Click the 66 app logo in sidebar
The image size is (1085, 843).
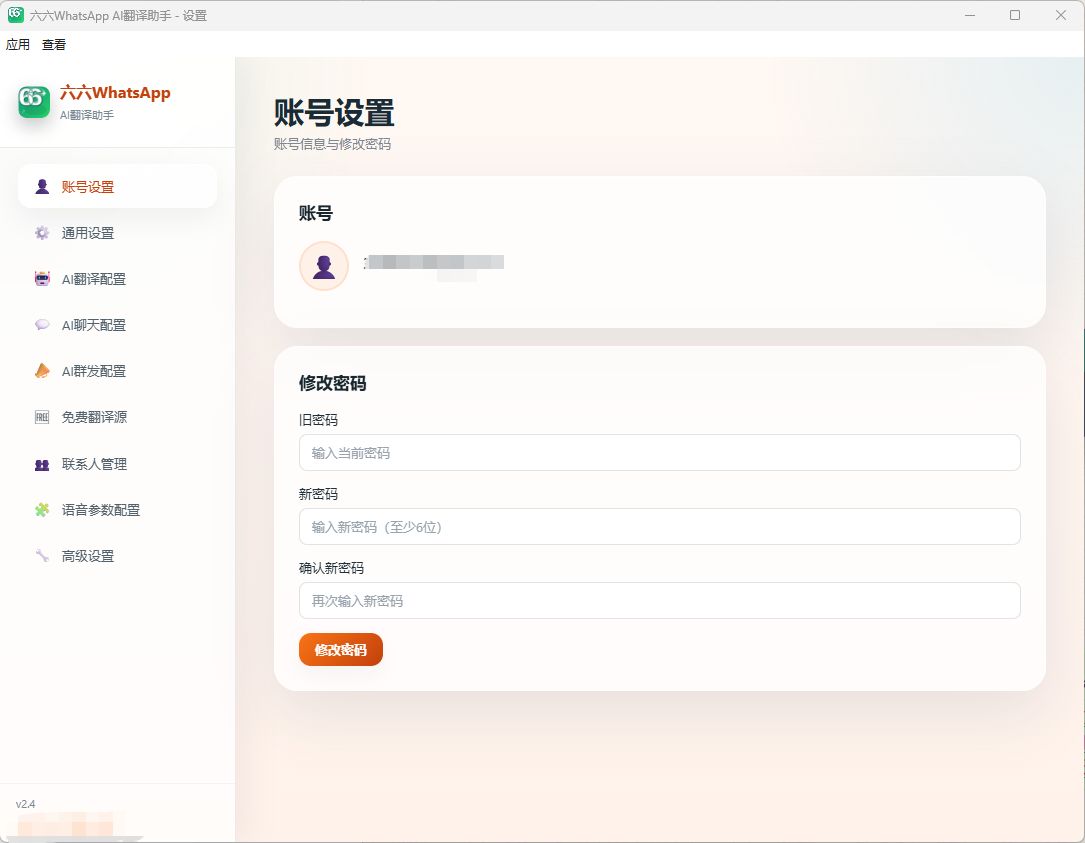[x=34, y=102]
